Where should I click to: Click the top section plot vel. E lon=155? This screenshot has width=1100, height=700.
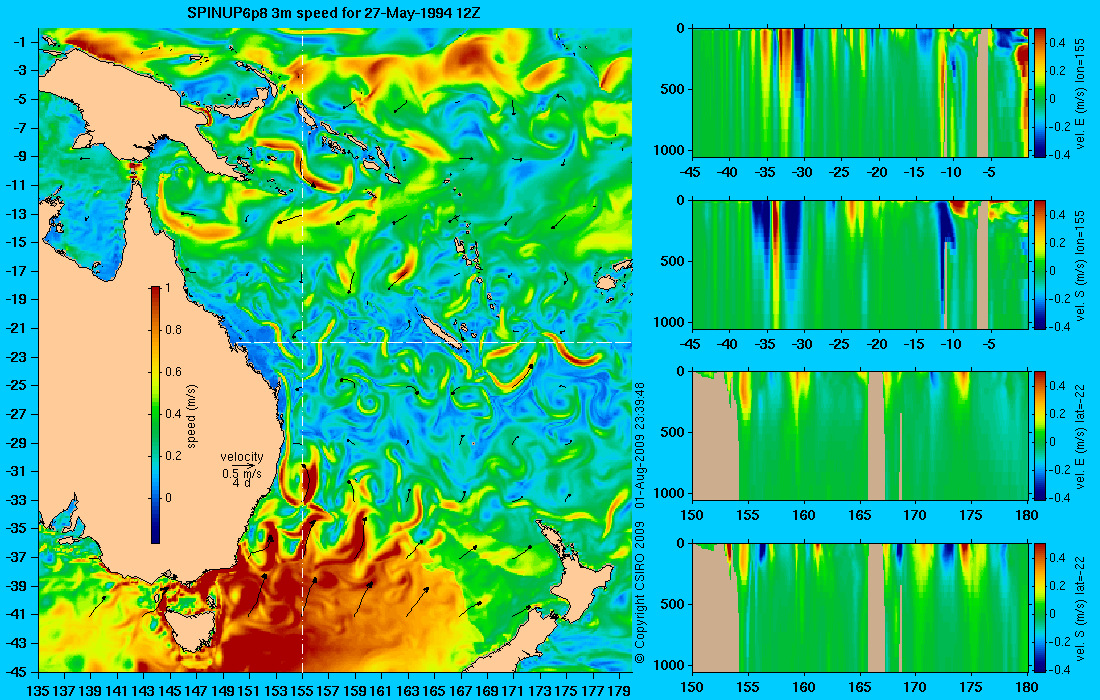[860, 93]
